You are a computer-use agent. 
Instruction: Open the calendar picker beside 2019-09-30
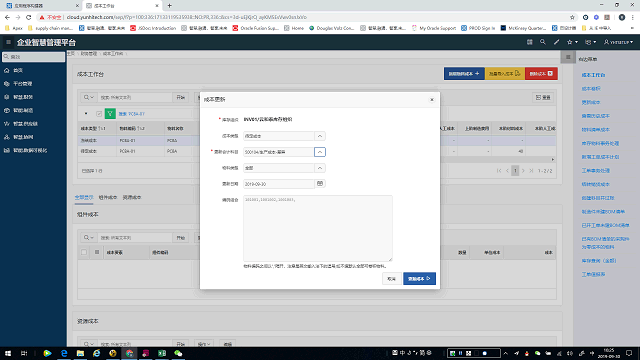pos(320,184)
